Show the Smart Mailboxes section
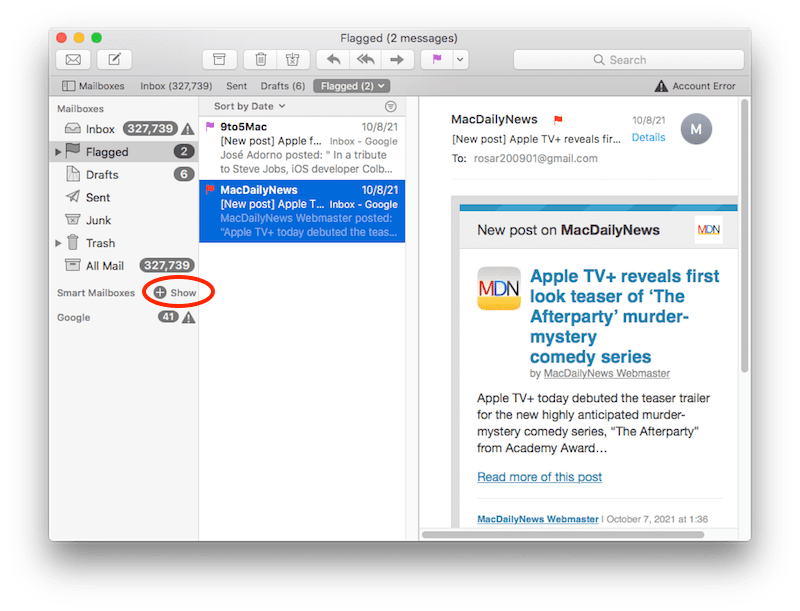 [177, 292]
